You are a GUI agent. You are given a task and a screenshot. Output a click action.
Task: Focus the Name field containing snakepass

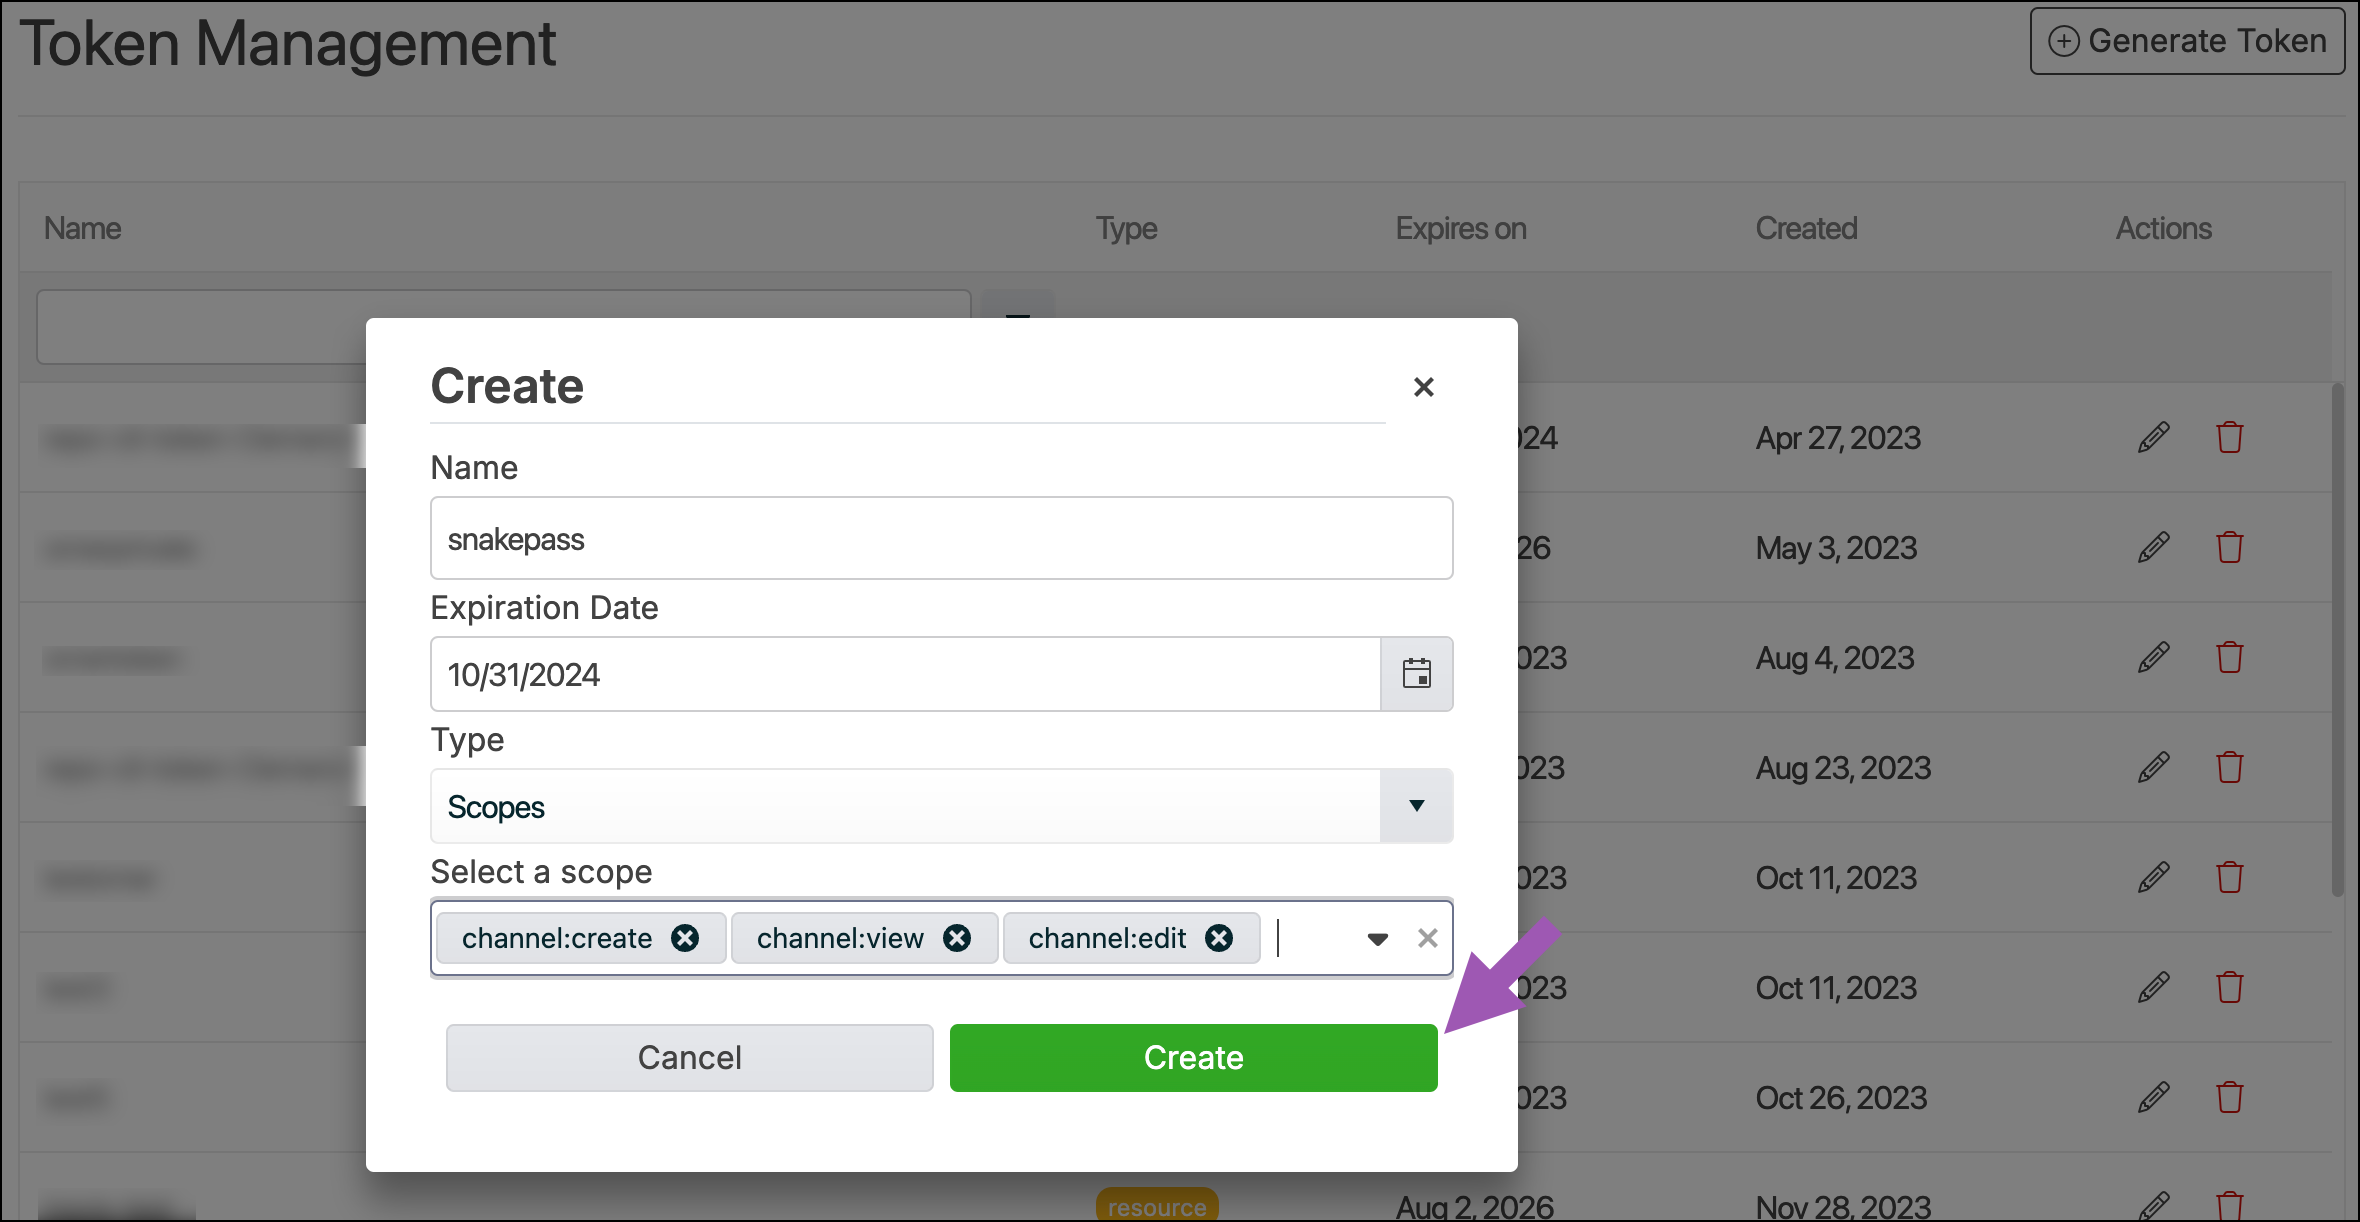(x=940, y=539)
